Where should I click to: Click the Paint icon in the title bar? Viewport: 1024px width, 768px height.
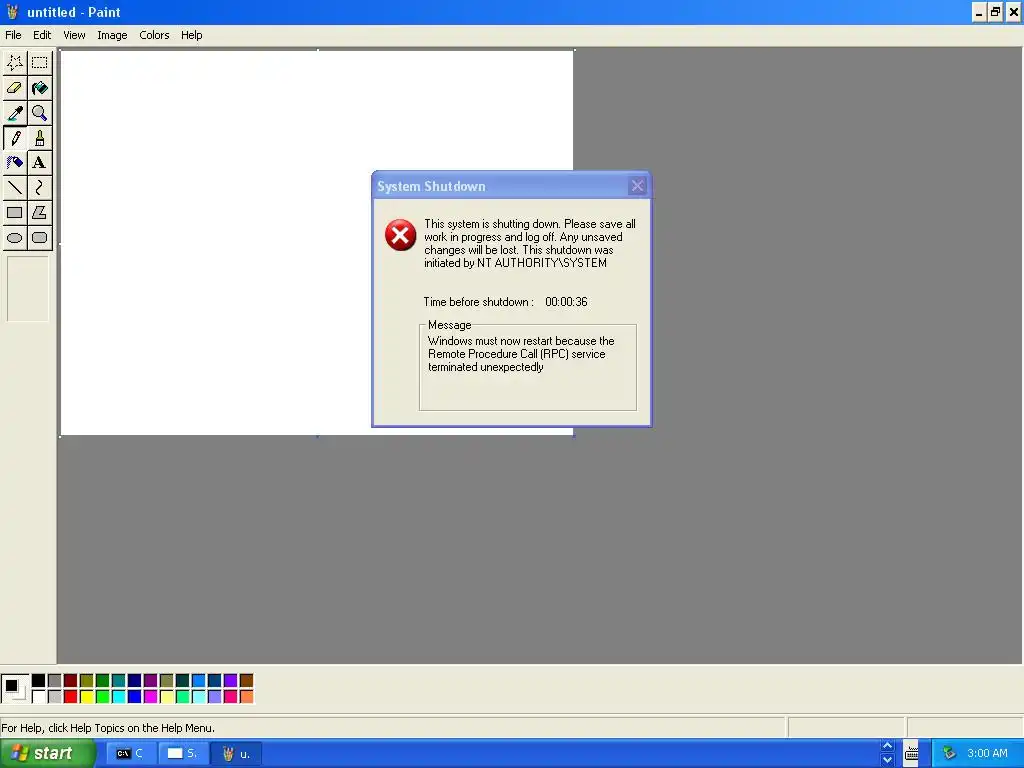(12, 12)
